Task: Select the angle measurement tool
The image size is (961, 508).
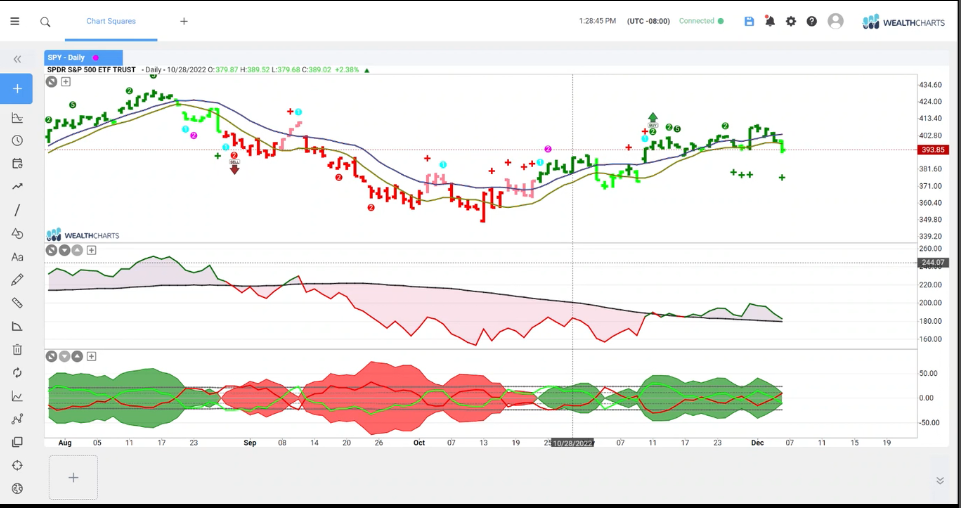Action: [17, 326]
